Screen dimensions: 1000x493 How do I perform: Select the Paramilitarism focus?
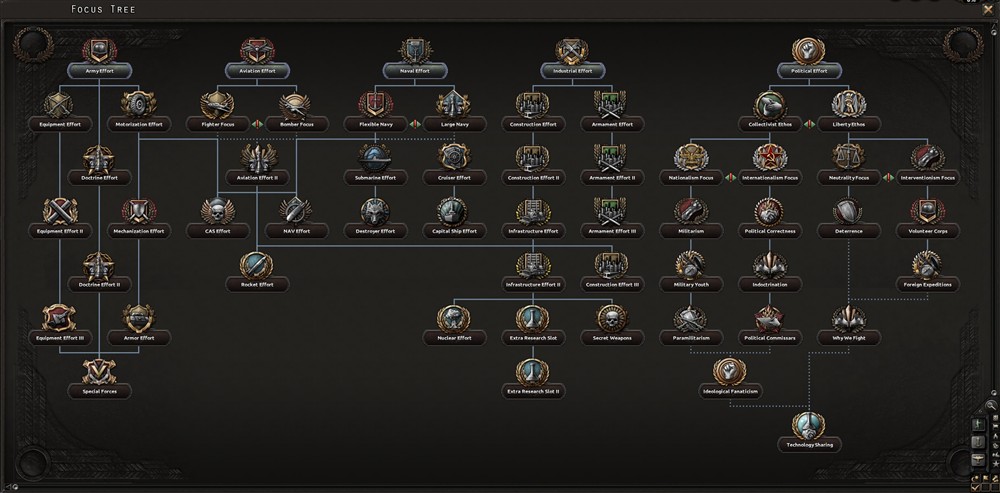coord(691,318)
